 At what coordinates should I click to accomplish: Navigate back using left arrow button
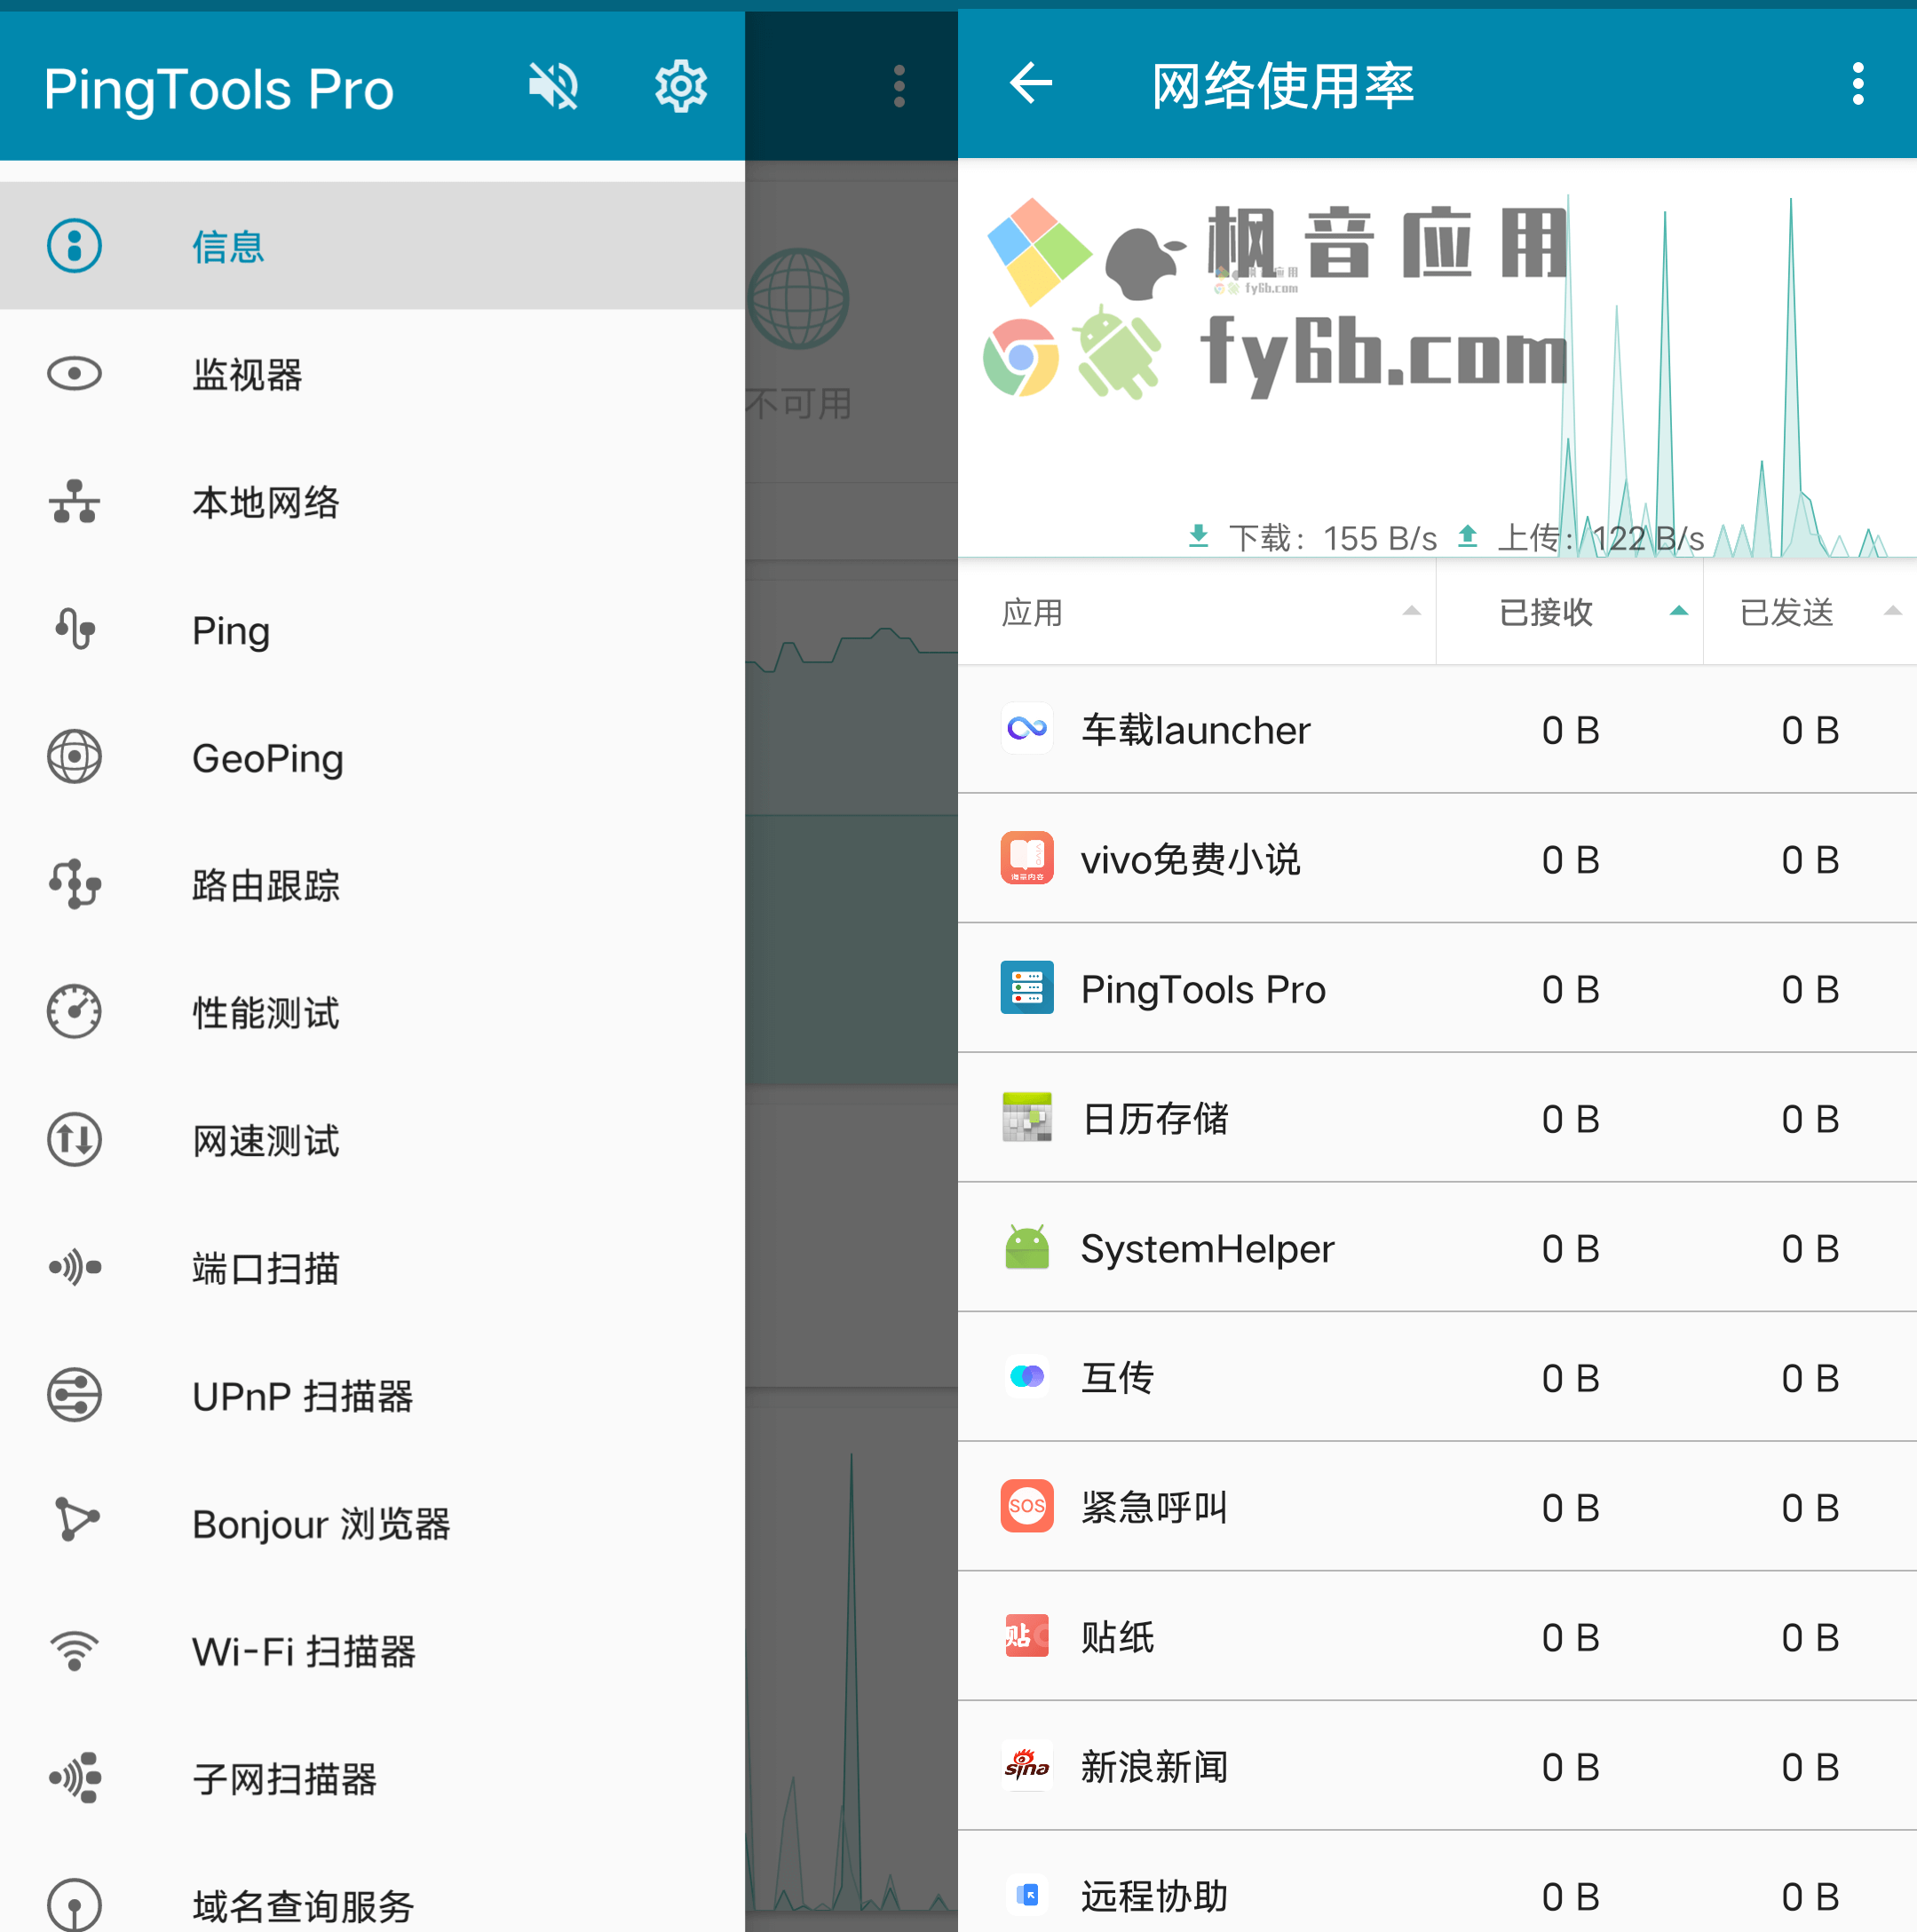click(x=1037, y=83)
